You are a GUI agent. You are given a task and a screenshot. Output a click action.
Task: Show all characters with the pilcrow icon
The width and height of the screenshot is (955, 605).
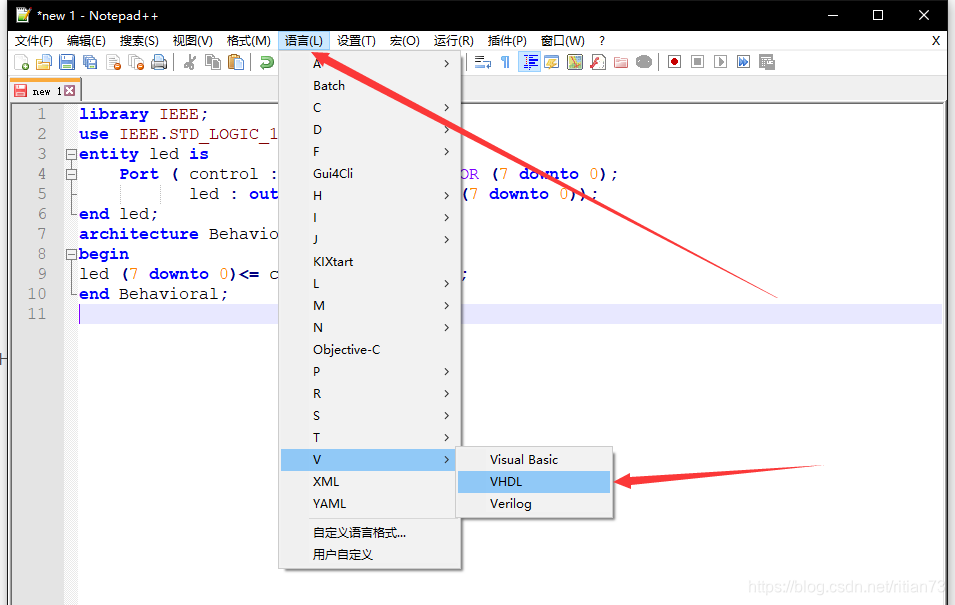(x=506, y=62)
